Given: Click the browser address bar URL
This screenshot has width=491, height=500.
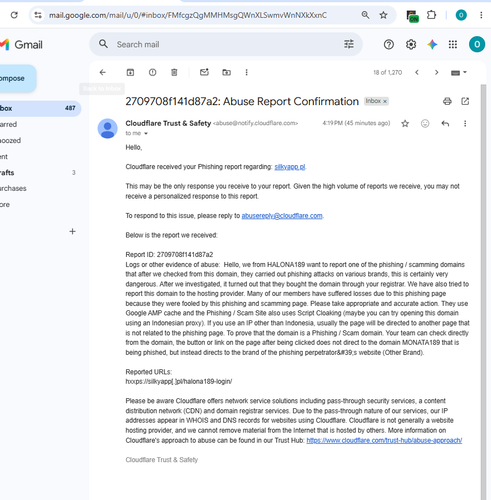Looking at the screenshot, I should pyautogui.click(x=188, y=15).
